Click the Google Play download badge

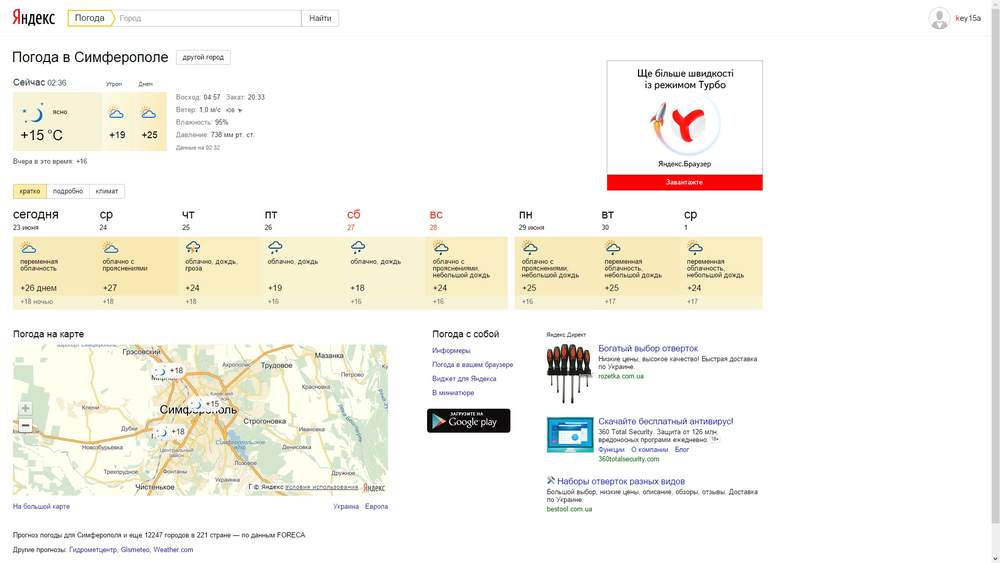(x=468, y=421)
